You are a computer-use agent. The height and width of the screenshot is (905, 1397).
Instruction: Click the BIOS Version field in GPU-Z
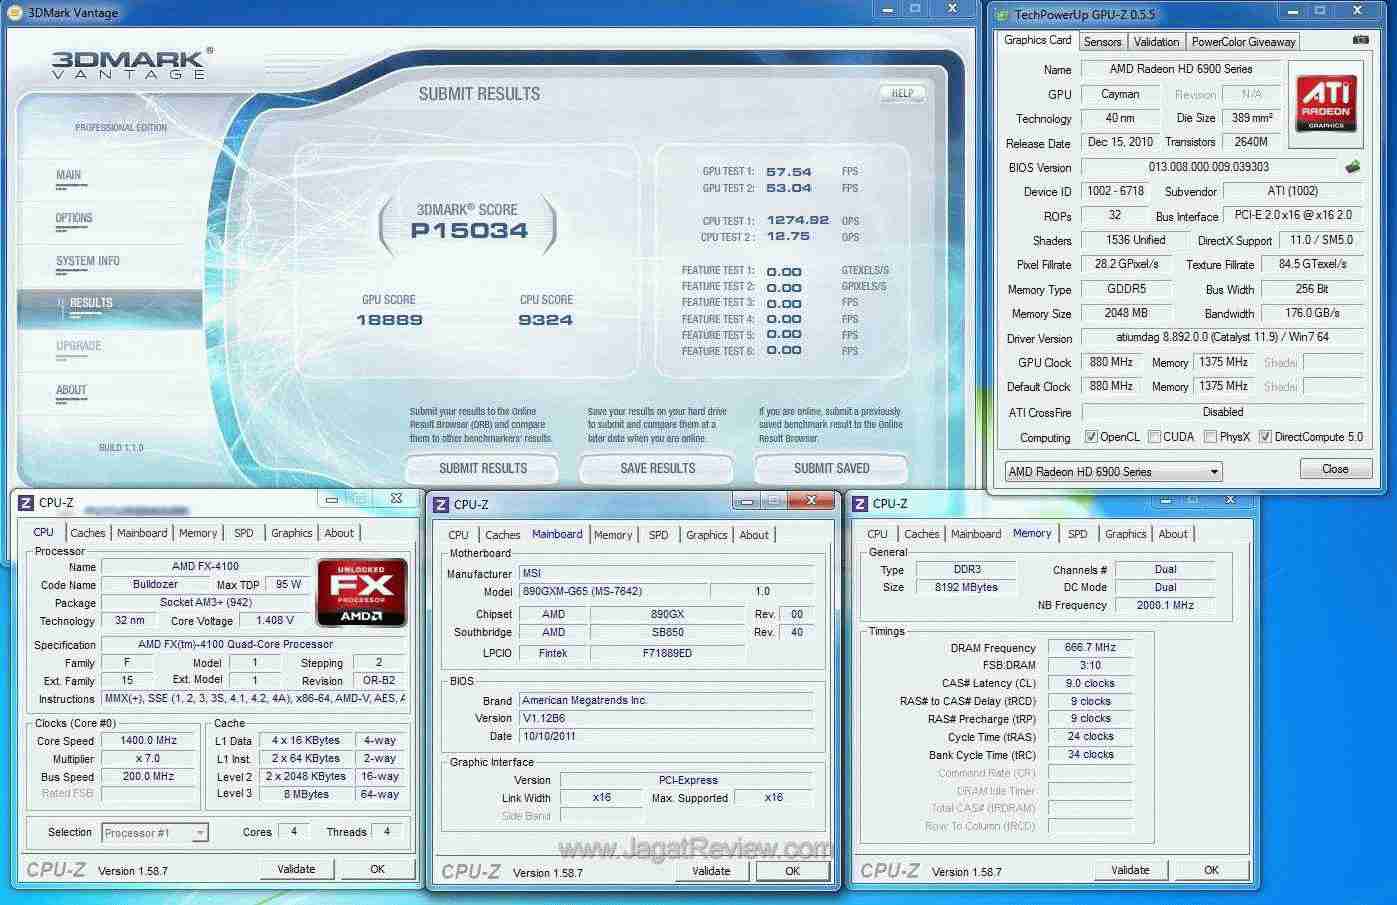[x=1208, y=167]
